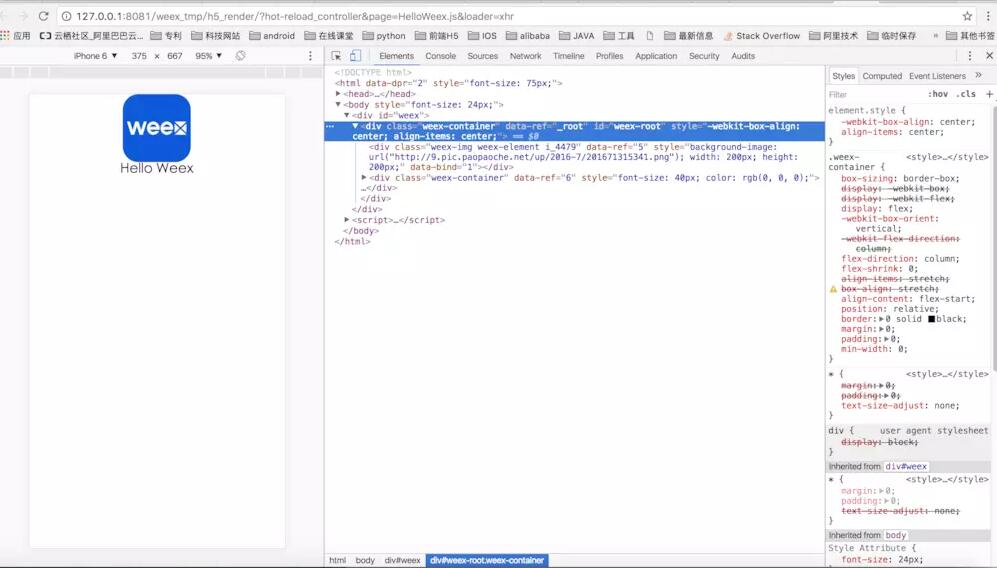
Task: Switch to the Audits tab
Action: [x=743, y=56]
